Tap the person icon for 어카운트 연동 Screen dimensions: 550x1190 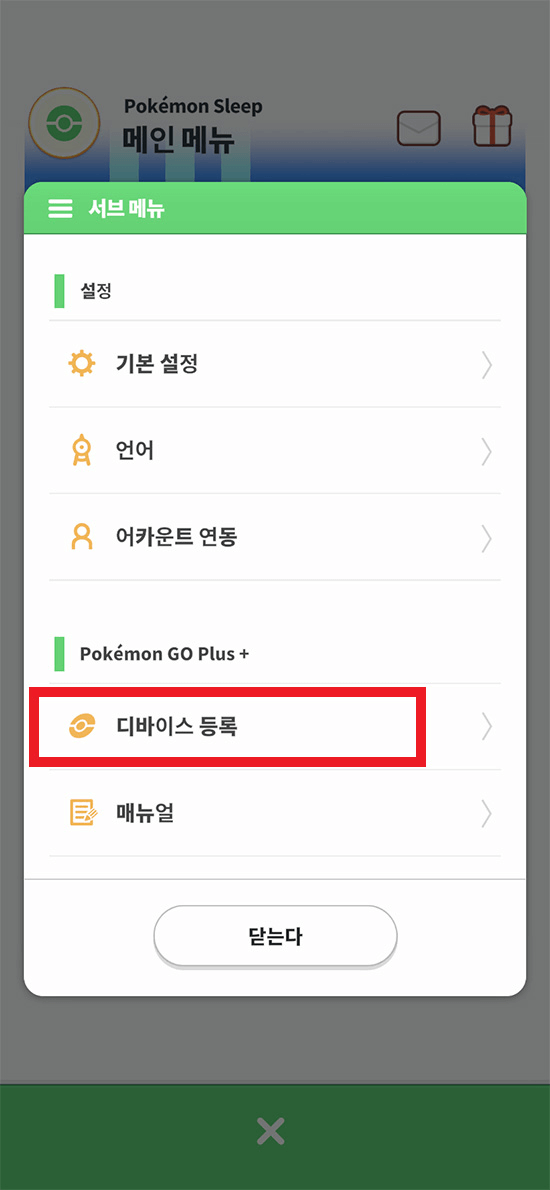(81, 537)
